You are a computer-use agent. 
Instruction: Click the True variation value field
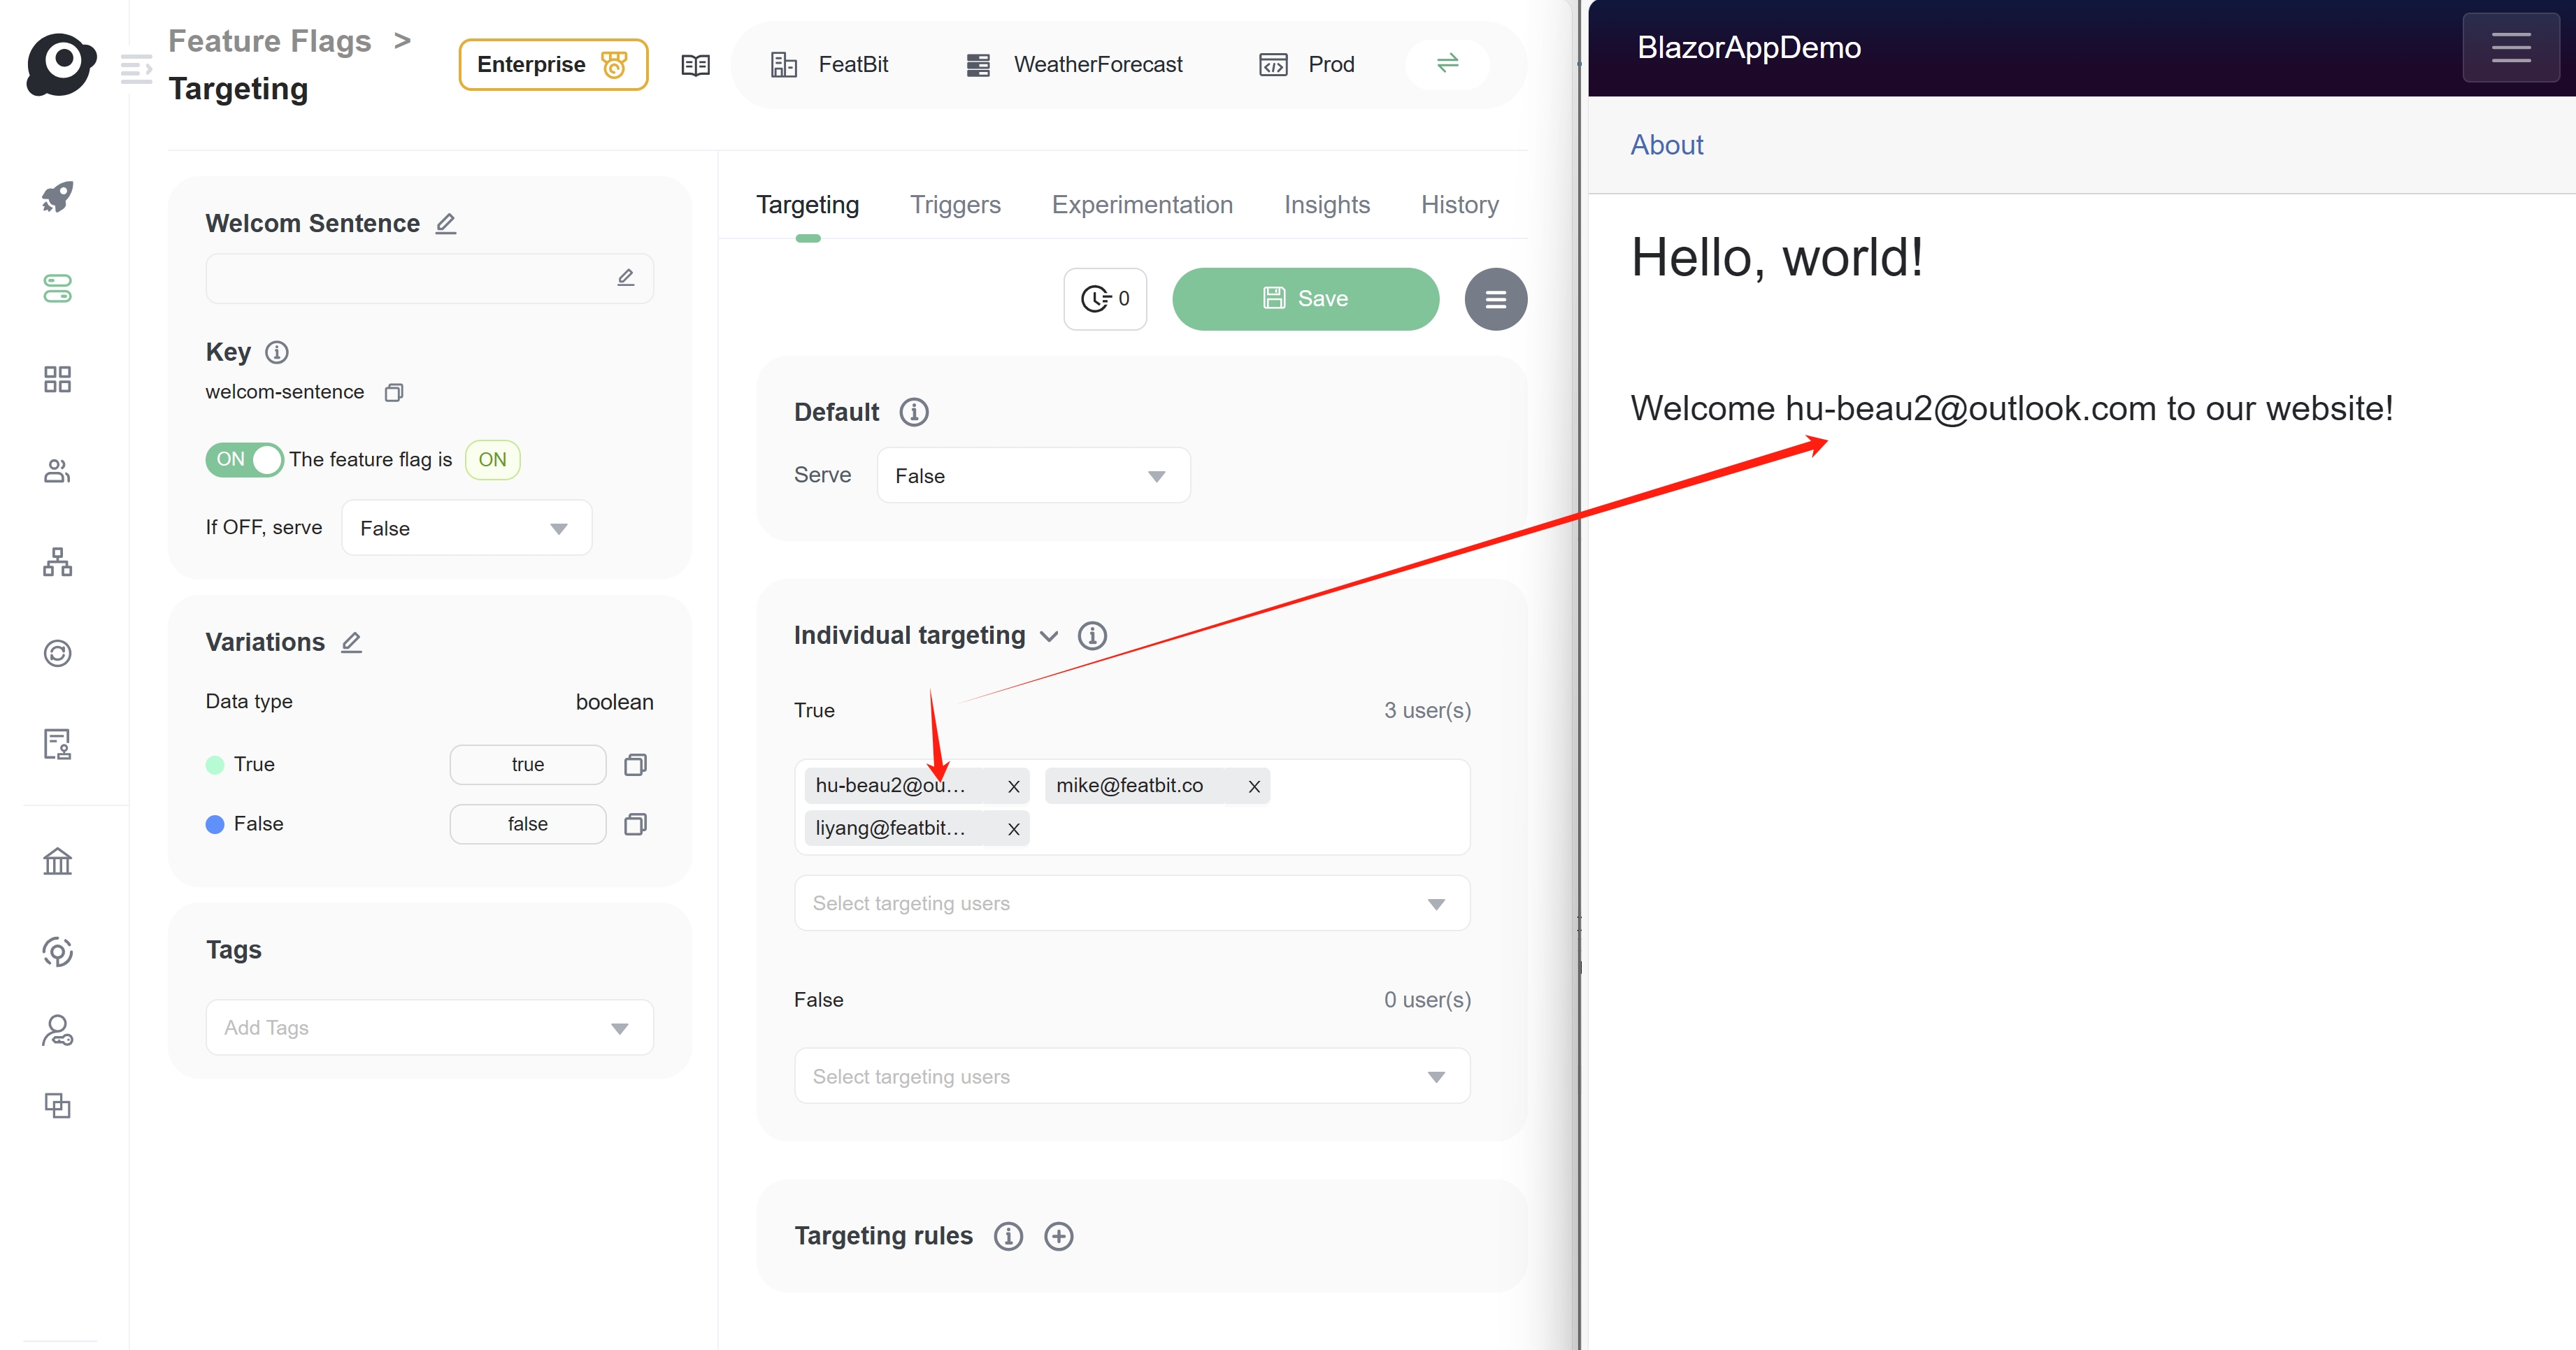527,765
